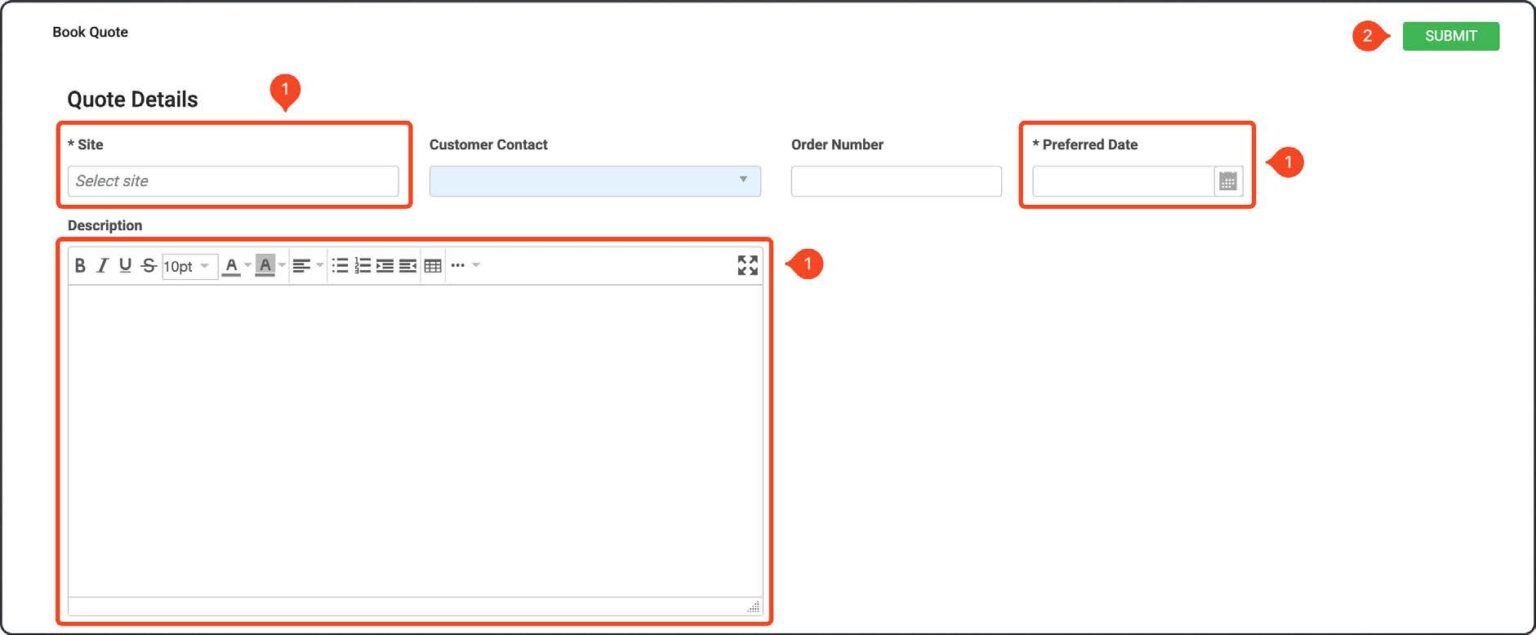
Task: Insert a bulleted list
Action: tap(340, 266)
